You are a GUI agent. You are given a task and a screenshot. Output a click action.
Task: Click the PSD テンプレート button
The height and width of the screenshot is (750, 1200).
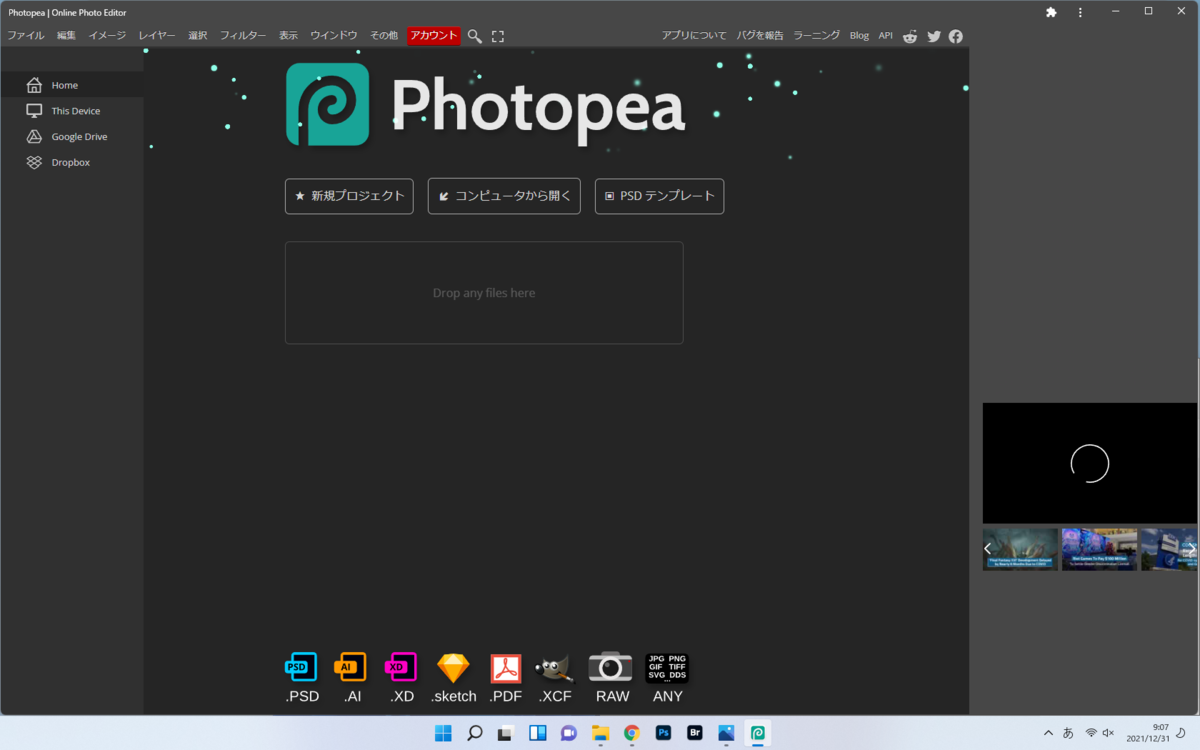point(659,196)
